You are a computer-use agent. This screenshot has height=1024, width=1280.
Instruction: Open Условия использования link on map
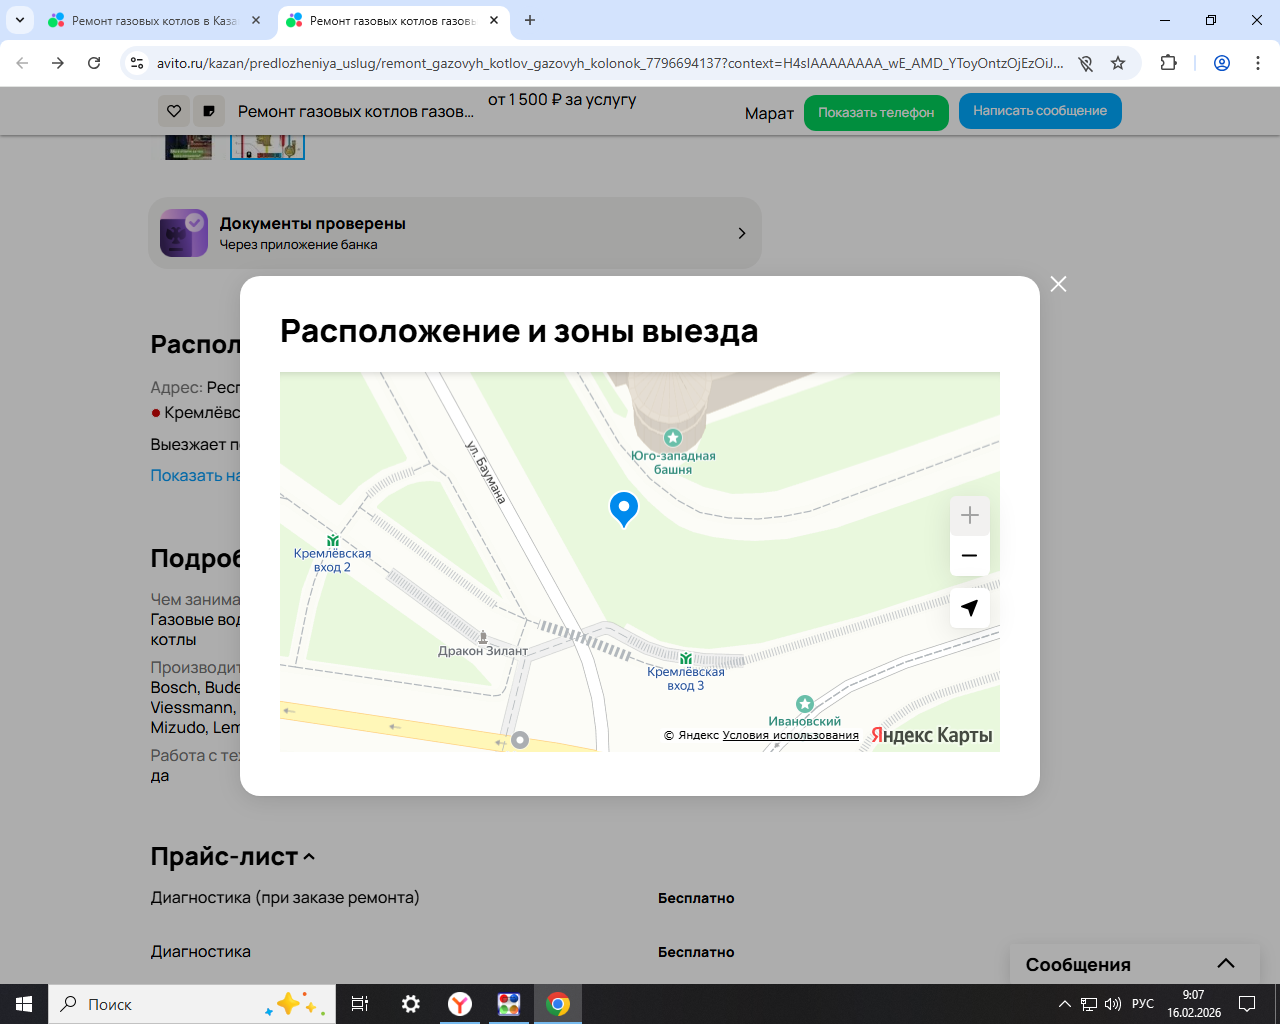tap(790, 735)
